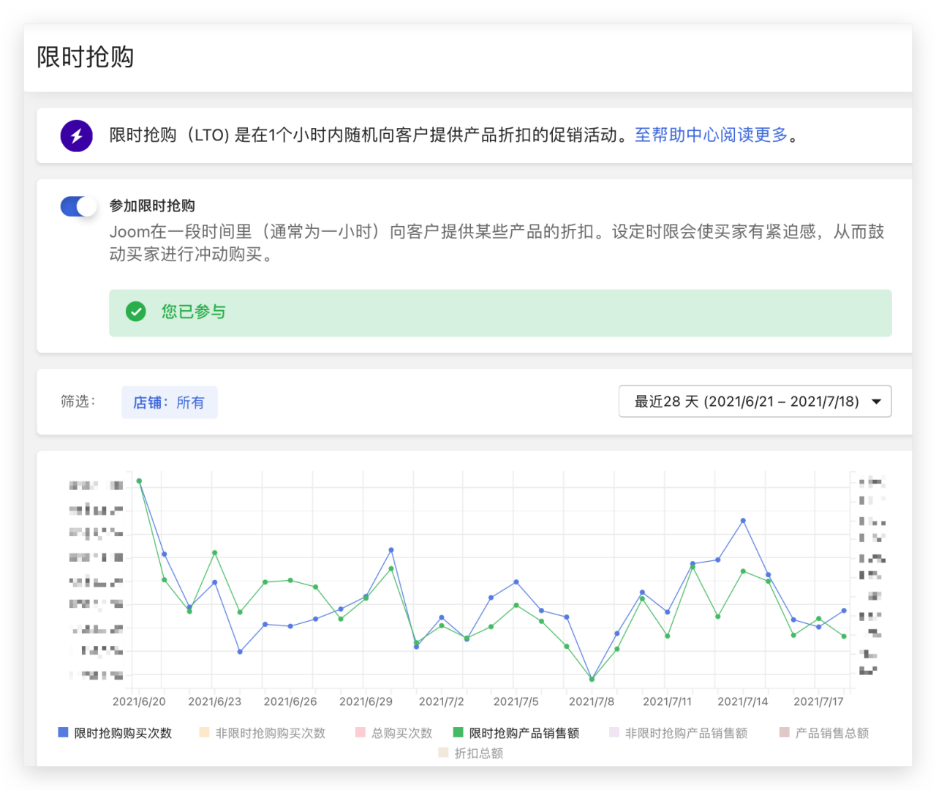
Task: Click the beige legend square for 折扣总额
Action: coord(443,753)
